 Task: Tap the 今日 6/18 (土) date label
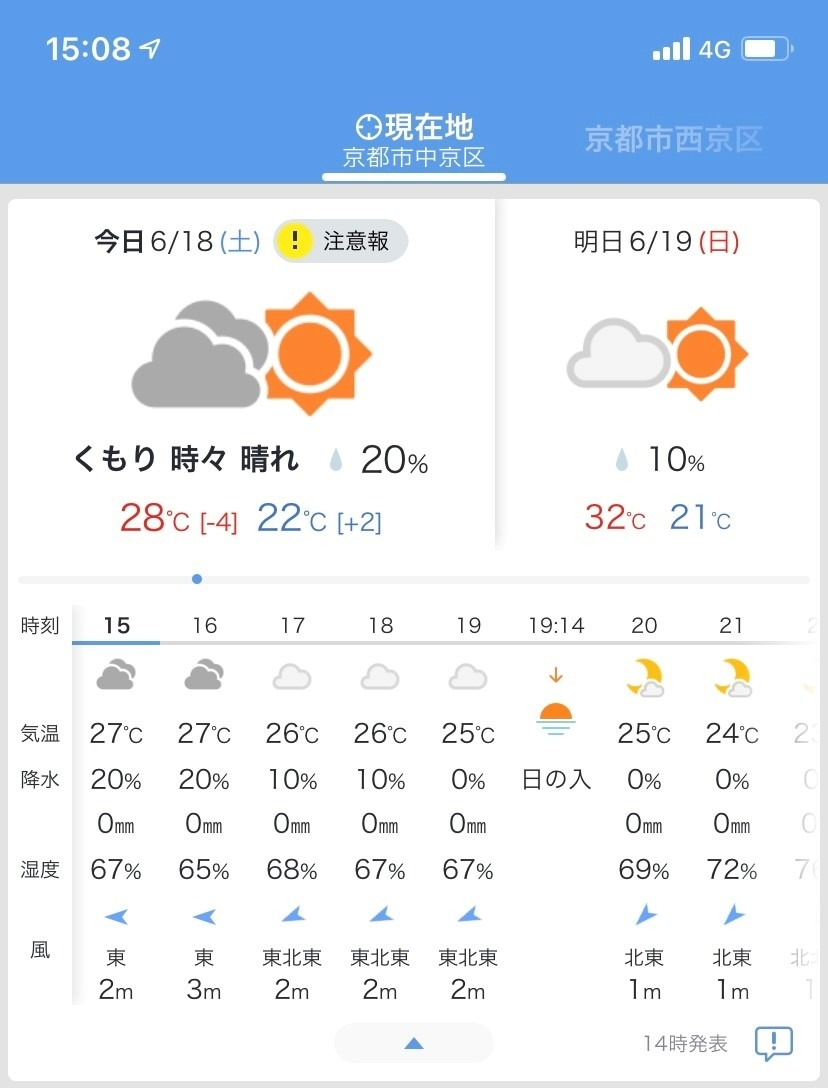tap(178, 241)
